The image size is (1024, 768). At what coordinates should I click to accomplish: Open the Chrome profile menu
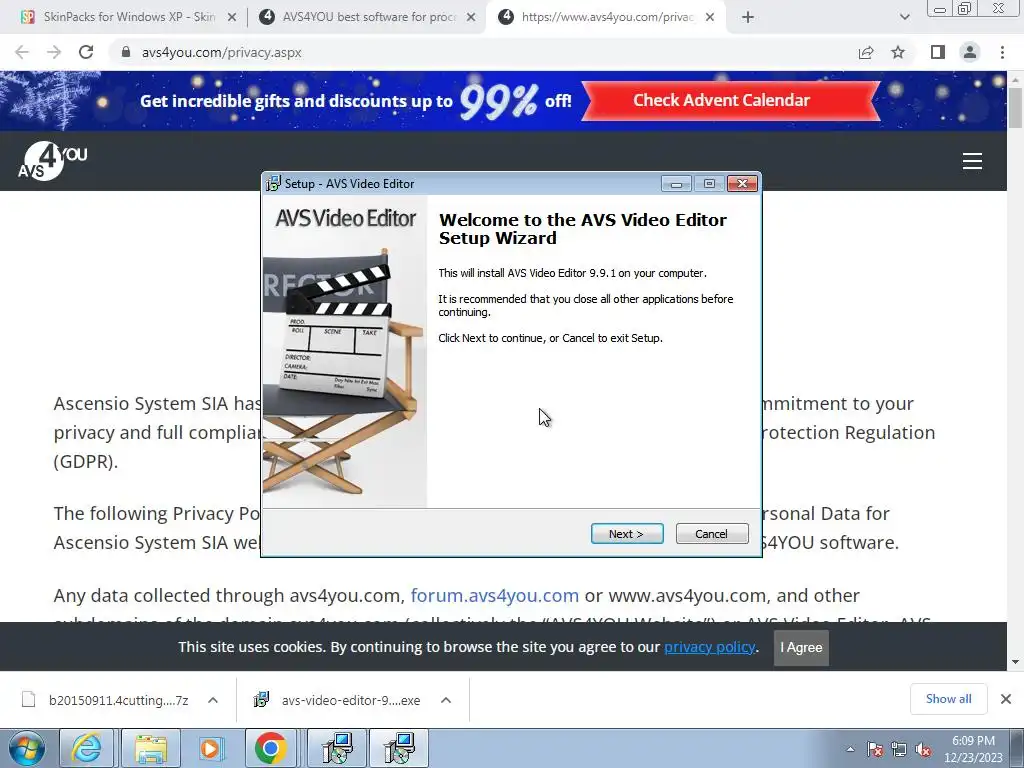970,52
